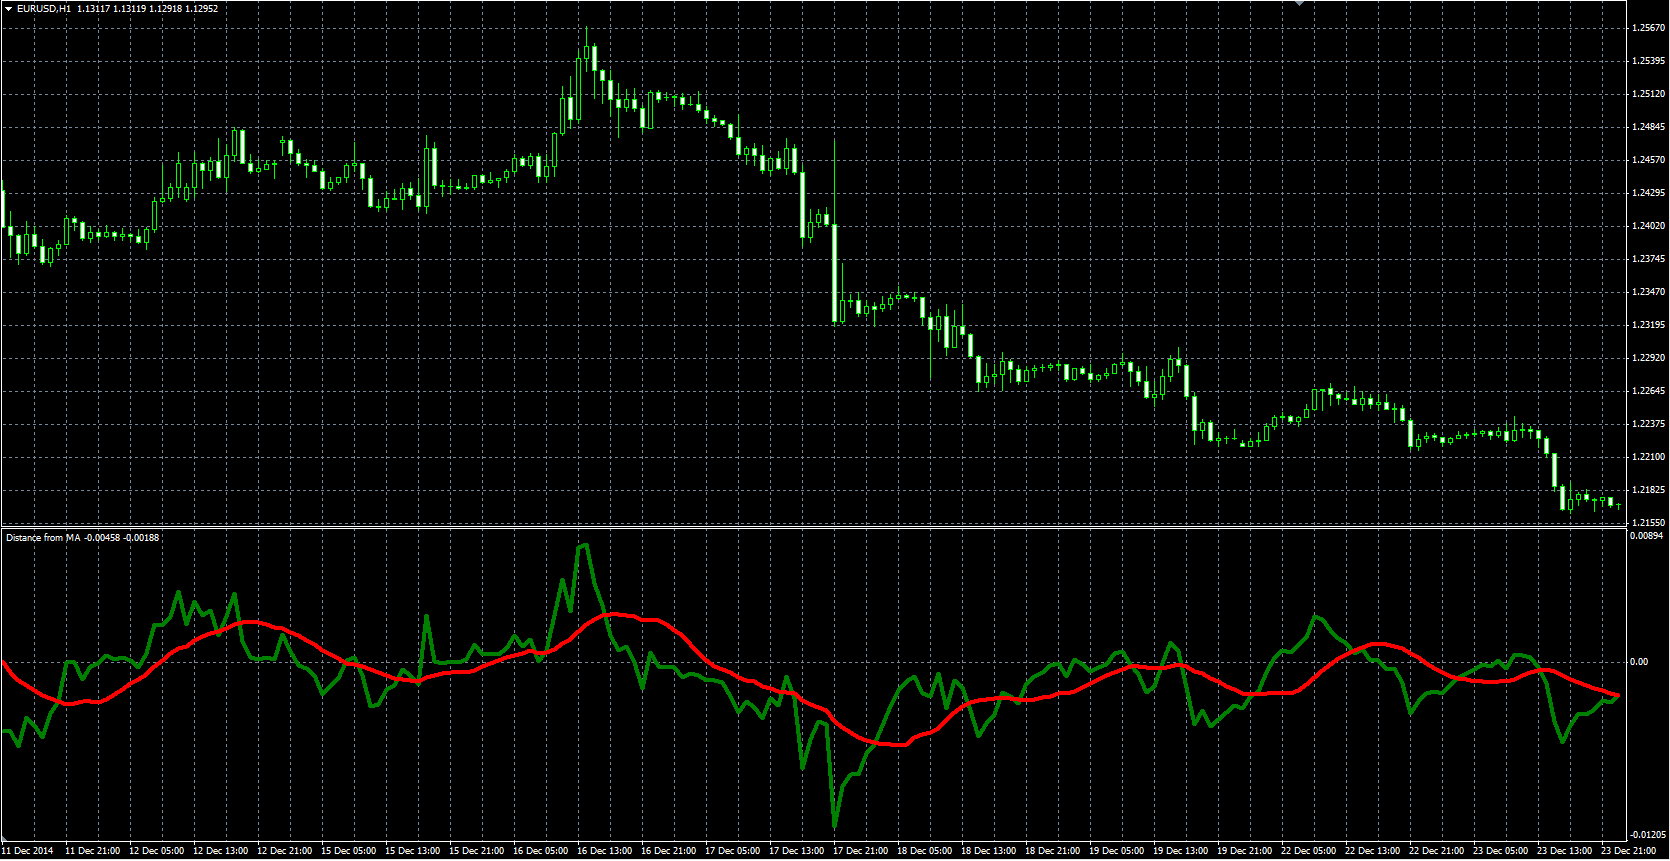Image resolution: width=1670 pixels, height=861 pixels.
Task: Click the 12 Dec 13:00 time label
Action: coord(220,851)
